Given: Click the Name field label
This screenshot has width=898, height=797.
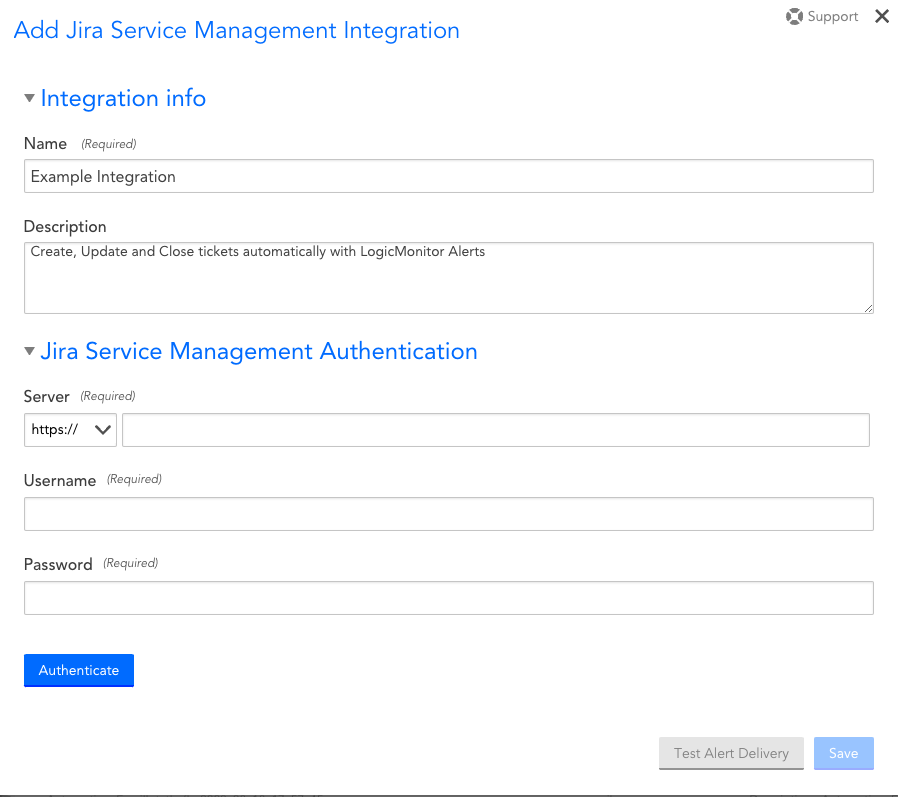Looking at the screenshot, I should 45,144.
